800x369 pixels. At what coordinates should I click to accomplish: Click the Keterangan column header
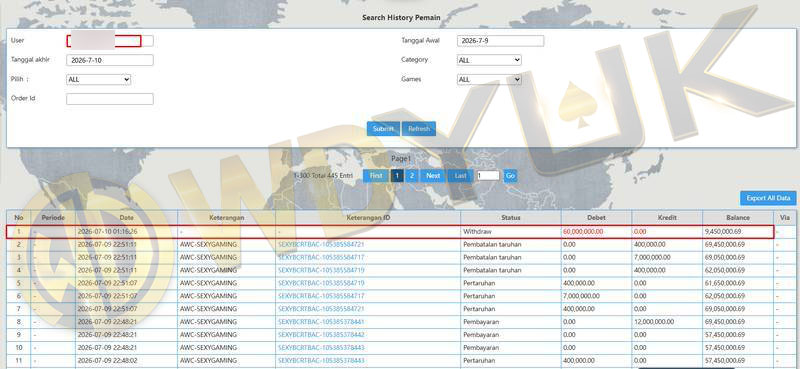227,217
